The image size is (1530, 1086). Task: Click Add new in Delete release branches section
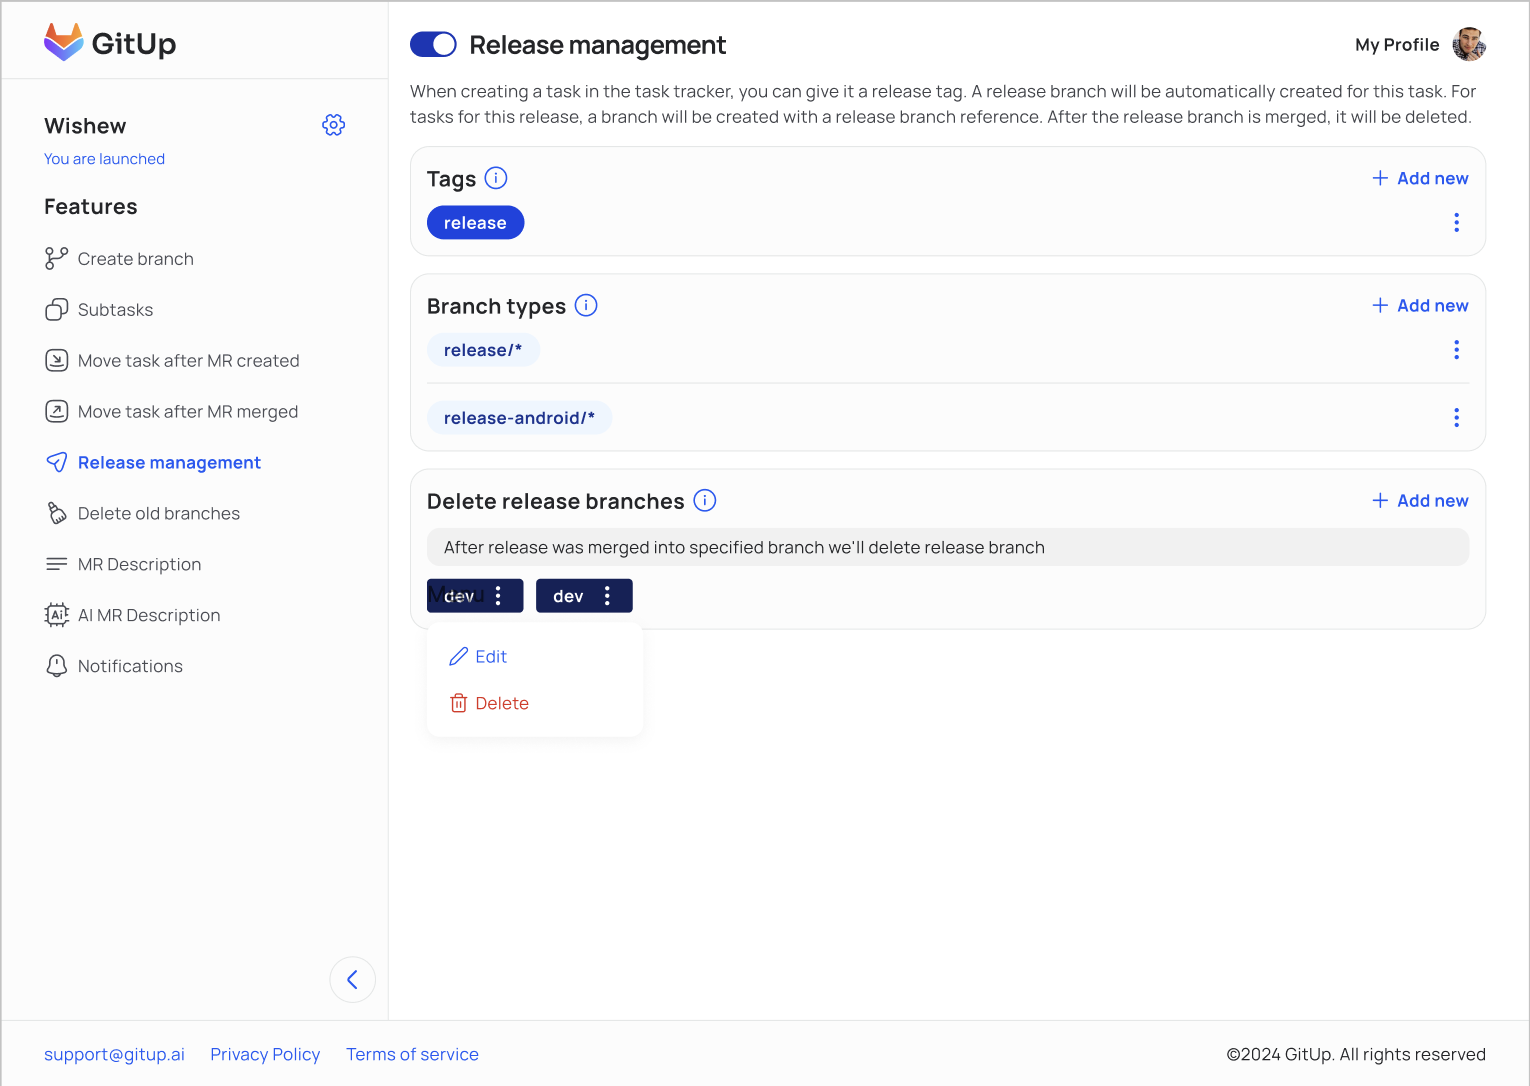coord(1420,500)
